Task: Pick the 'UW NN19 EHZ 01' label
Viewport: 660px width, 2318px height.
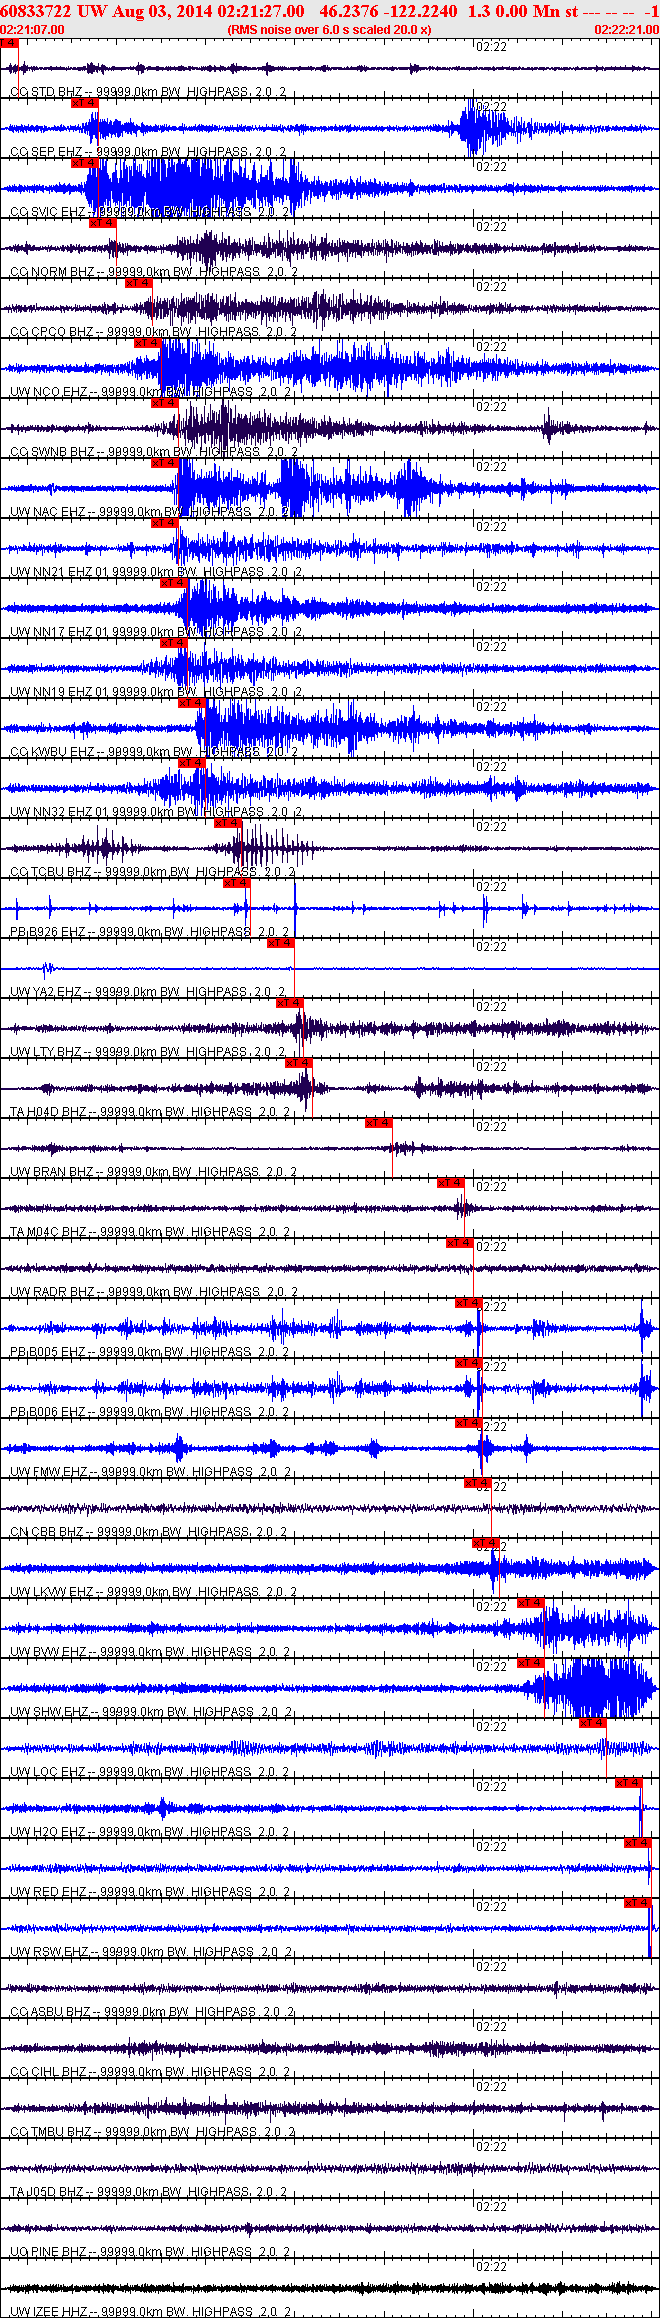Action: 58,692
